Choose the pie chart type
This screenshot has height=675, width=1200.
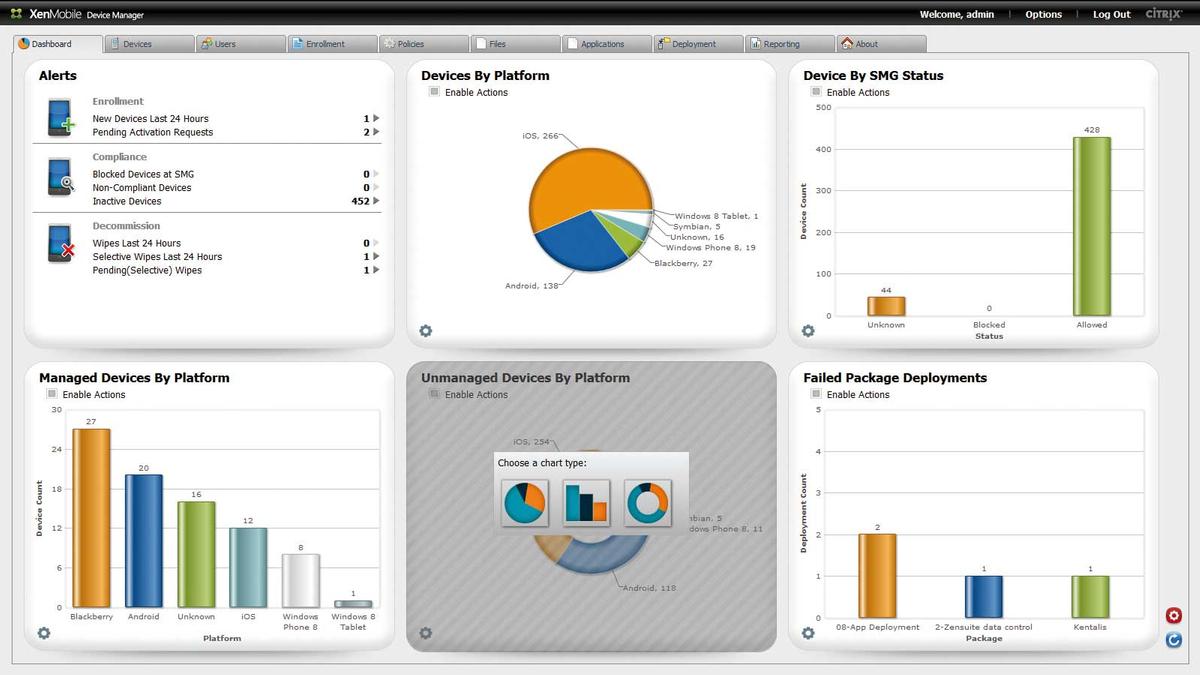pyautogui.click(x=525, y=503)
